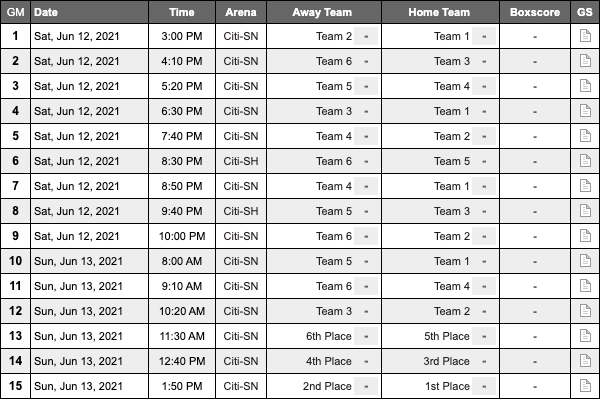
Task: Open Citi-SH arena for game 6
Action: pyautogui.click(x=241, y=161)
